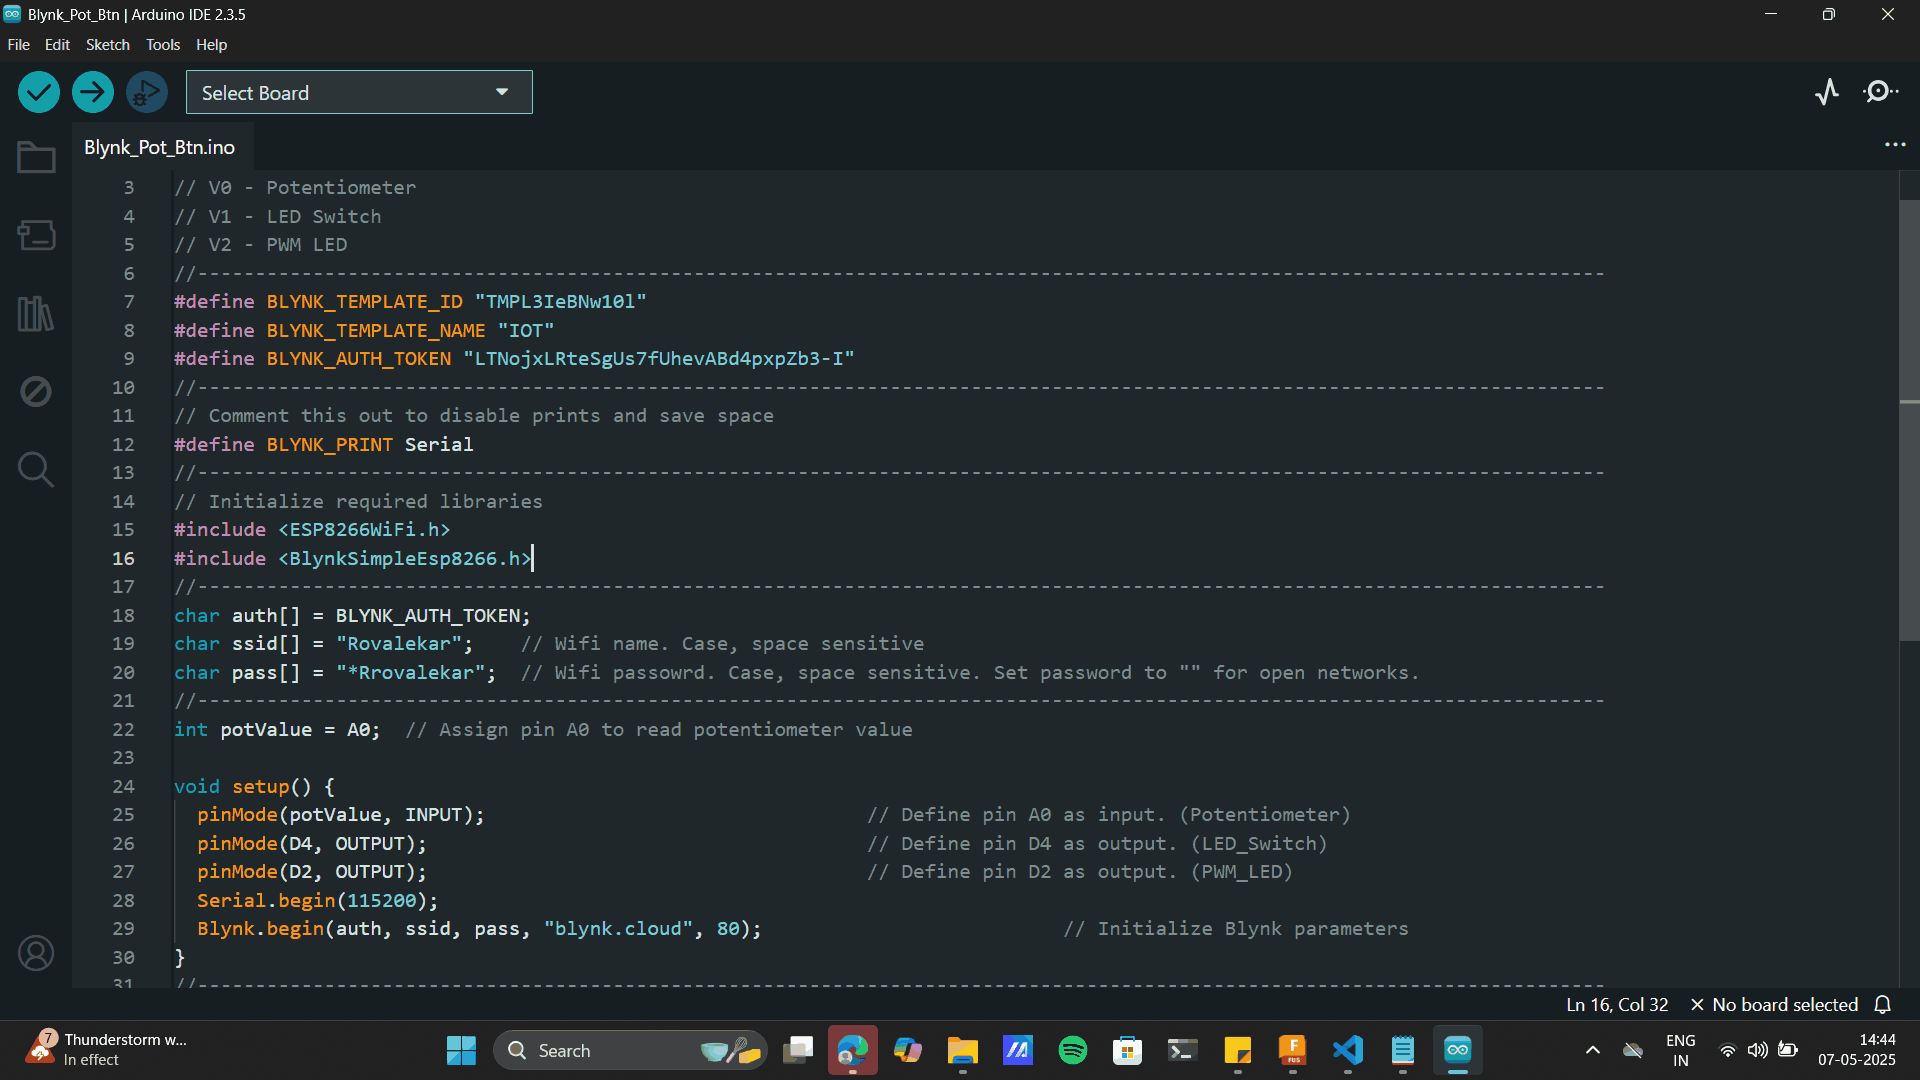Viewport: 1920px width, 1080px height.
Task: Open the clock showing 14:44
Action: click(1857, 1050)
